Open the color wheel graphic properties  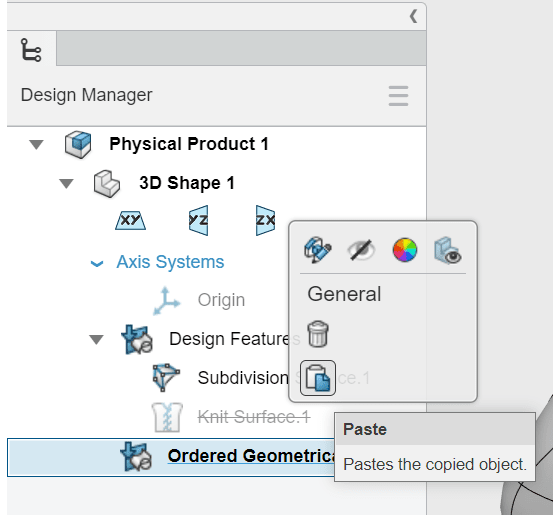[x=405, y=250]
